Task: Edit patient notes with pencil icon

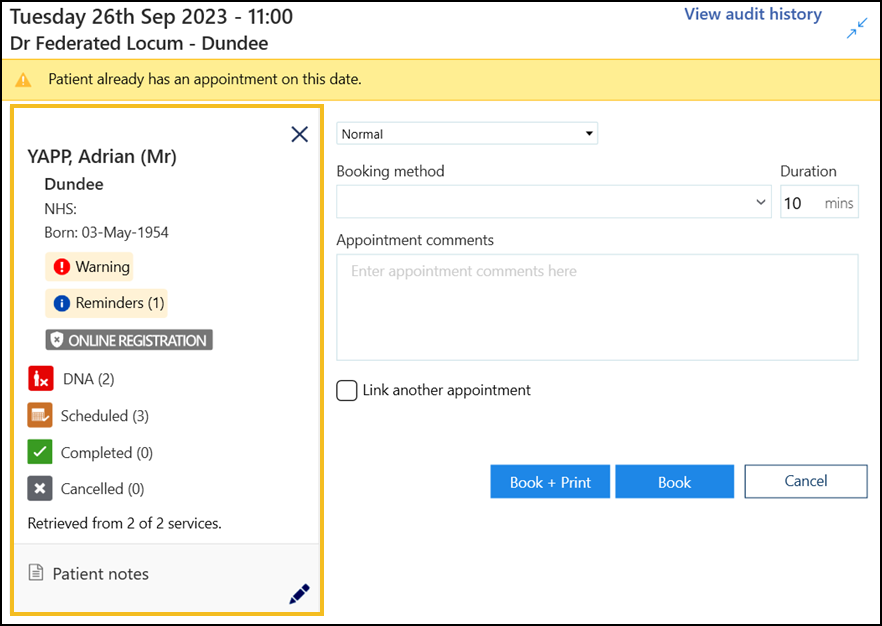Action: [299, 594]
